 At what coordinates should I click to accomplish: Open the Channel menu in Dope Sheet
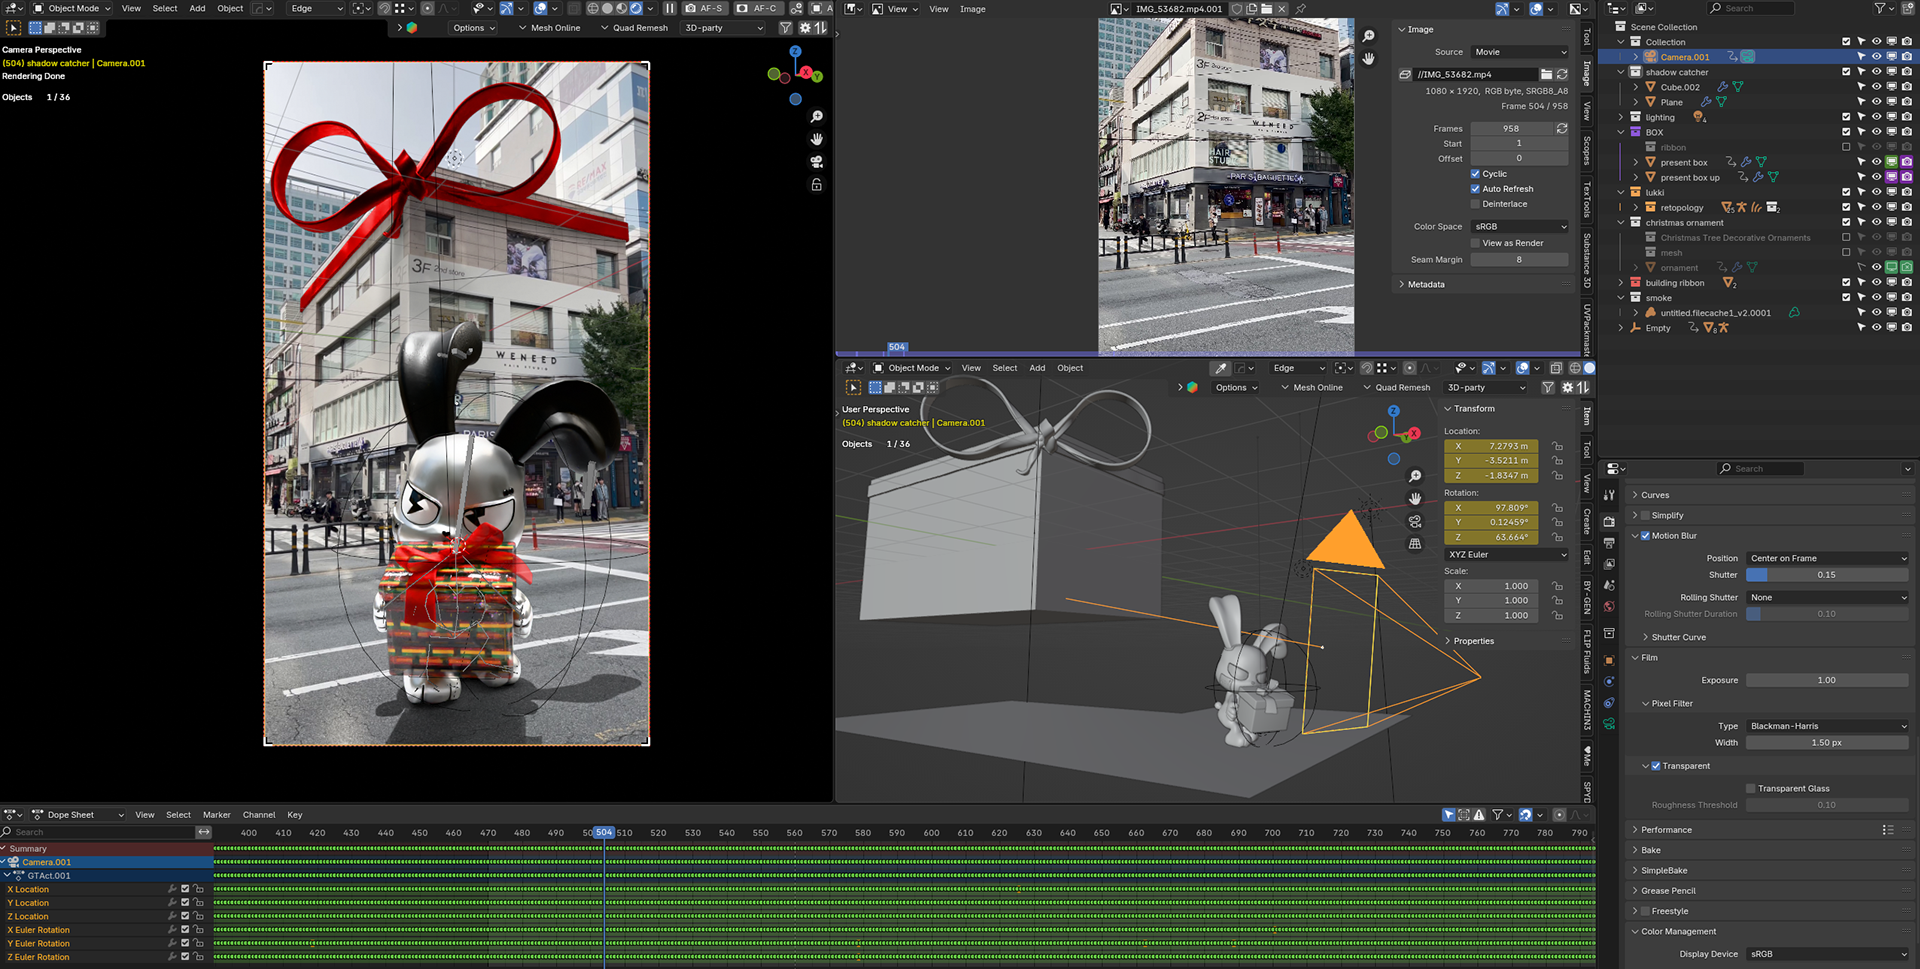click(x=259, y=815)
